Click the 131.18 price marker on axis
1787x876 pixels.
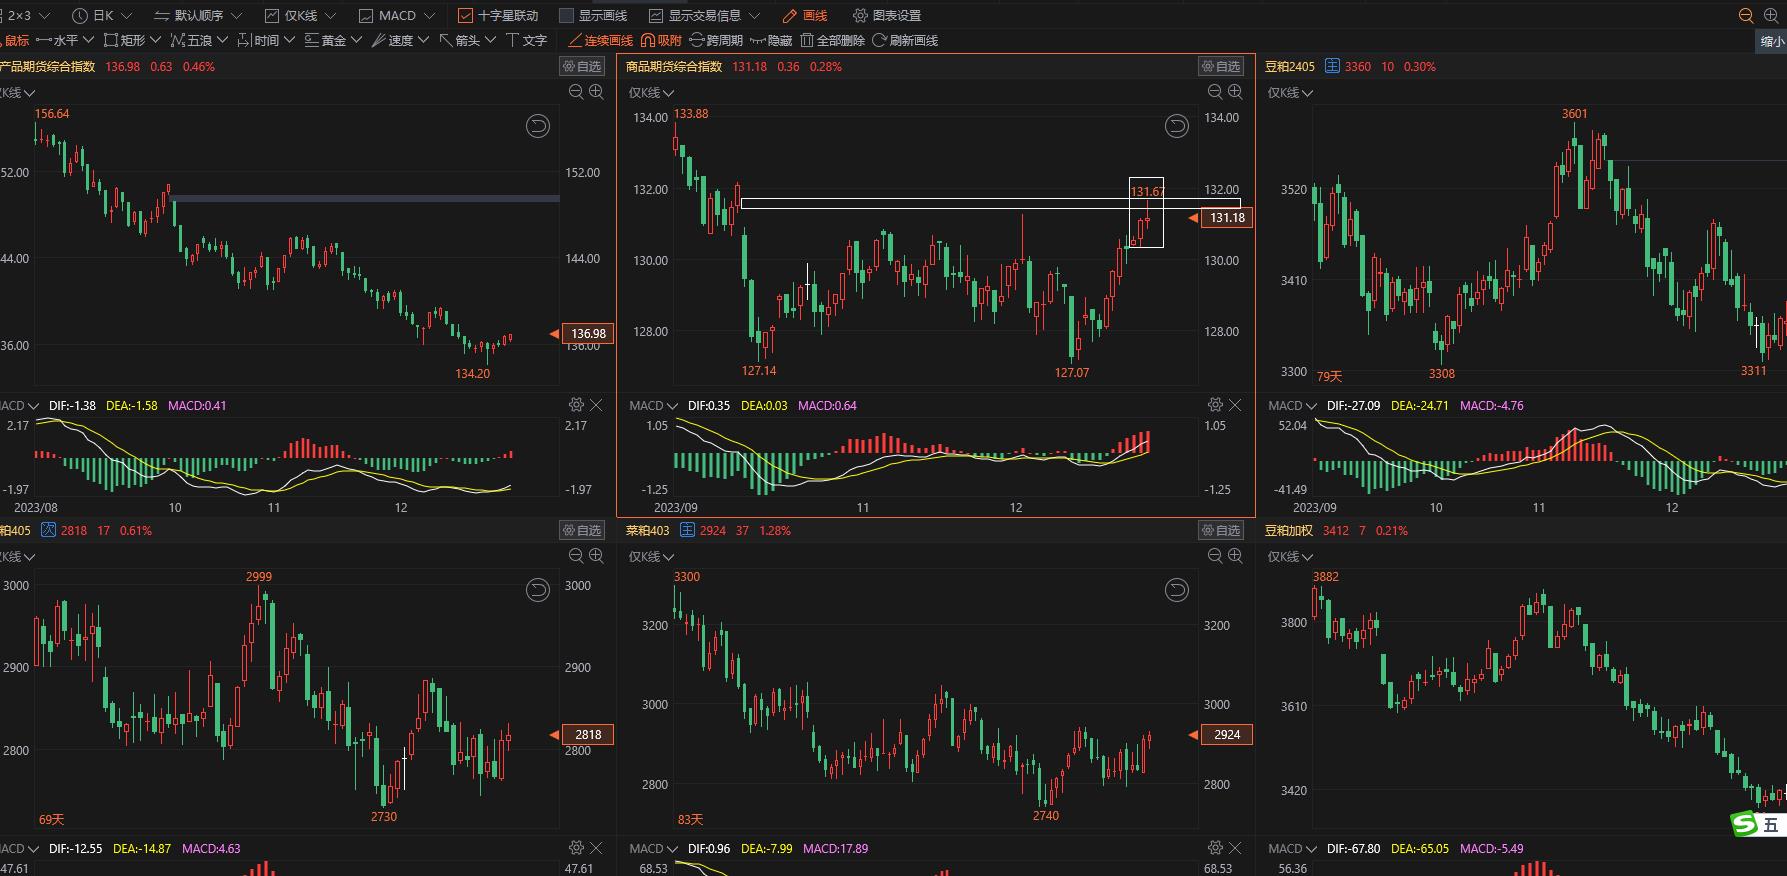pos(1226,218)
